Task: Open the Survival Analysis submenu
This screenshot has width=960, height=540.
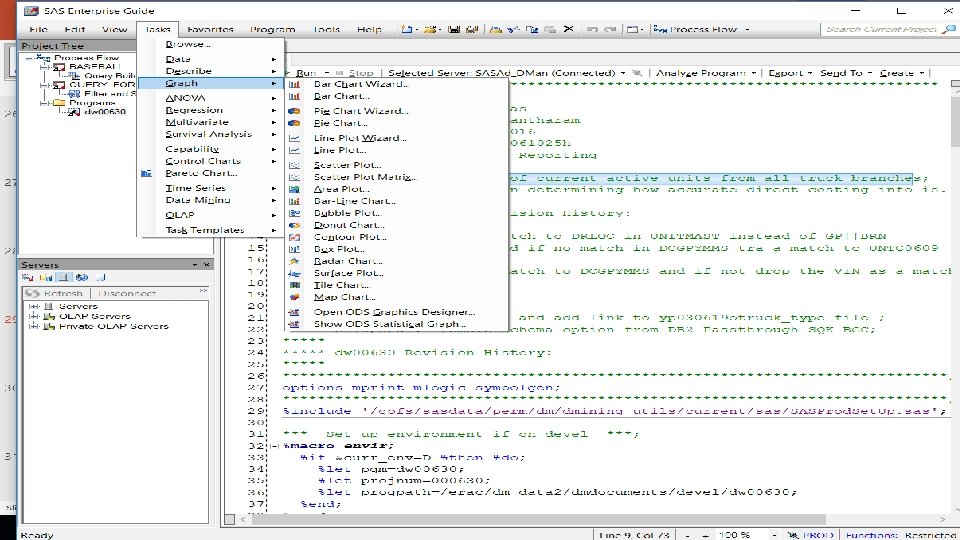Action: click(208, 134)
